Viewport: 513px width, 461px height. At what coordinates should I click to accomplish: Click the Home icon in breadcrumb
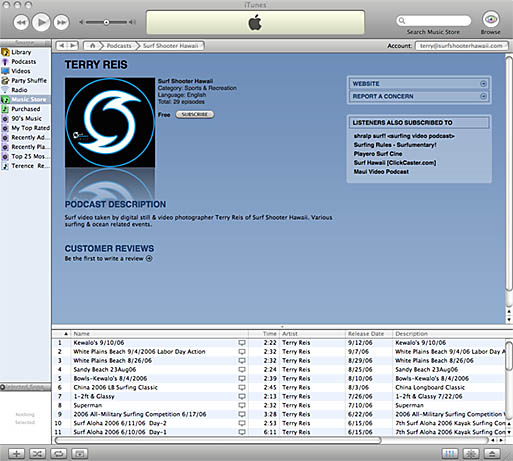(92, 46)
